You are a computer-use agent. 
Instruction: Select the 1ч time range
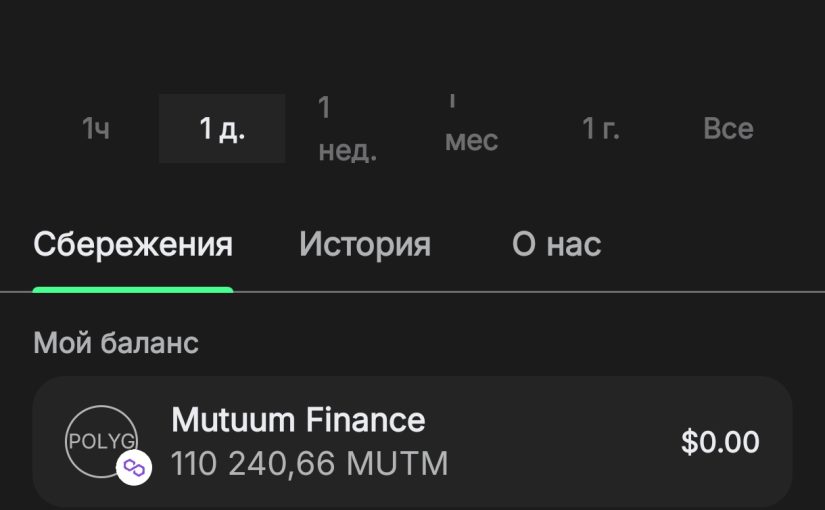pyautogui.click(x=96, y=129)
